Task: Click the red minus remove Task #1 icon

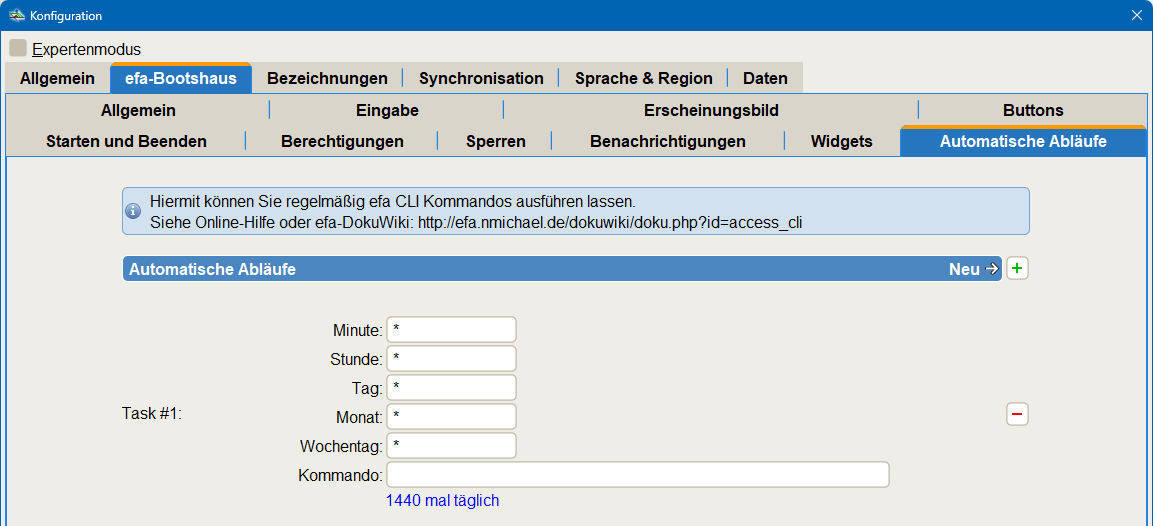Action: click(x=1017, y=414)
